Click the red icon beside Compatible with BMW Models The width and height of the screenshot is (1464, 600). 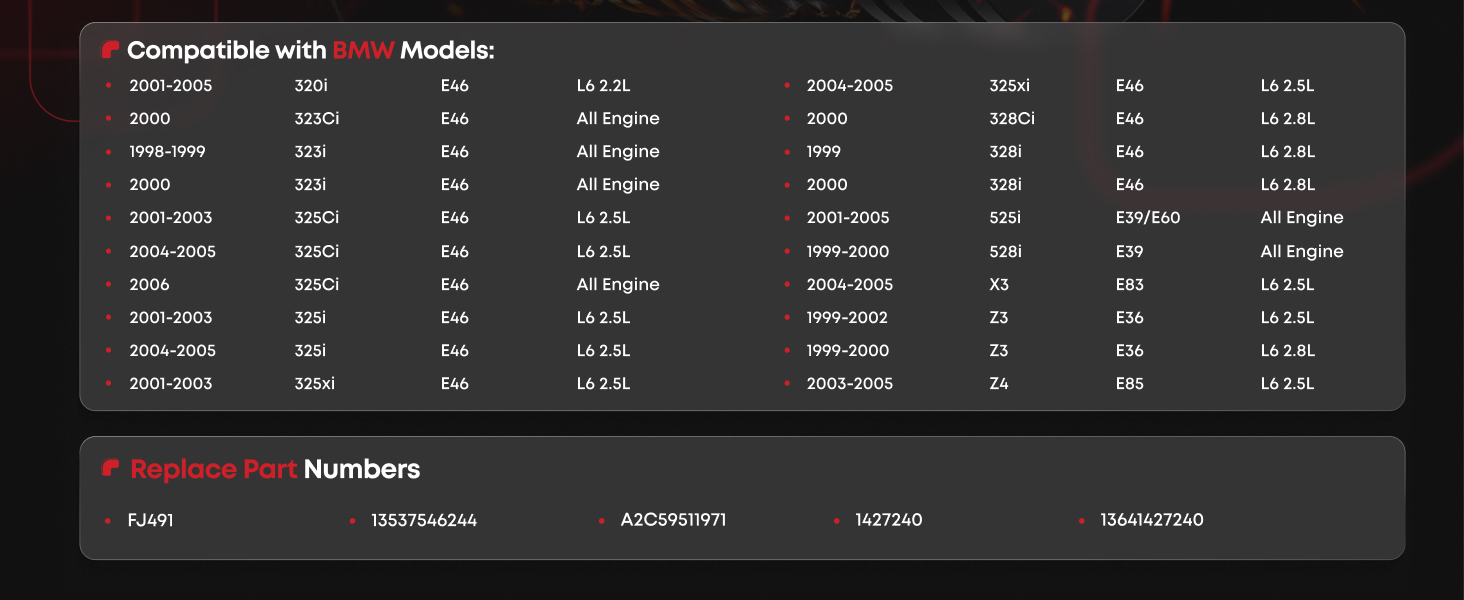[110, 50]
